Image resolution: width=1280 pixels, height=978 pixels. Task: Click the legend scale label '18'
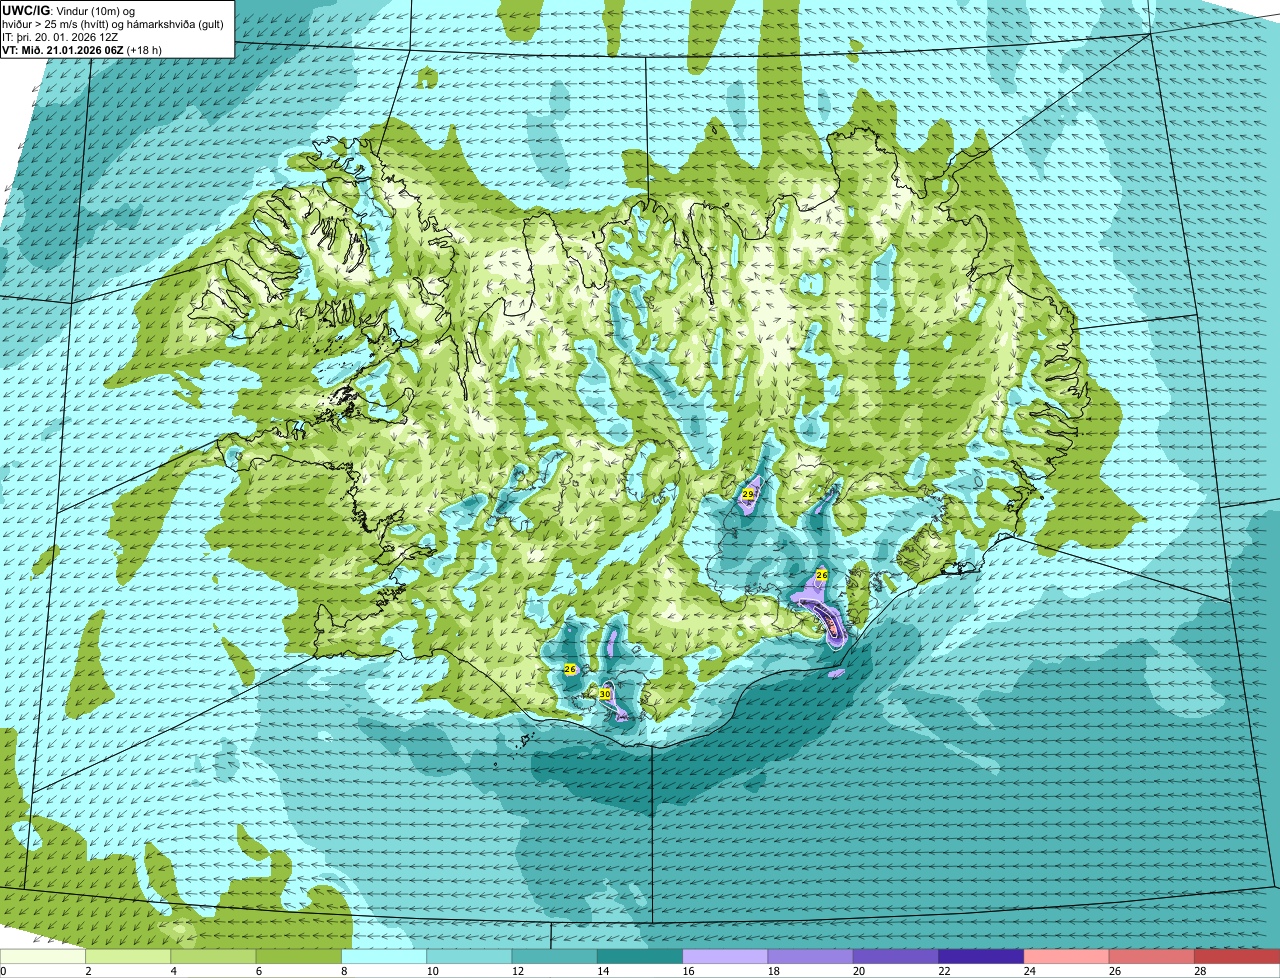(x=773, y=971)
